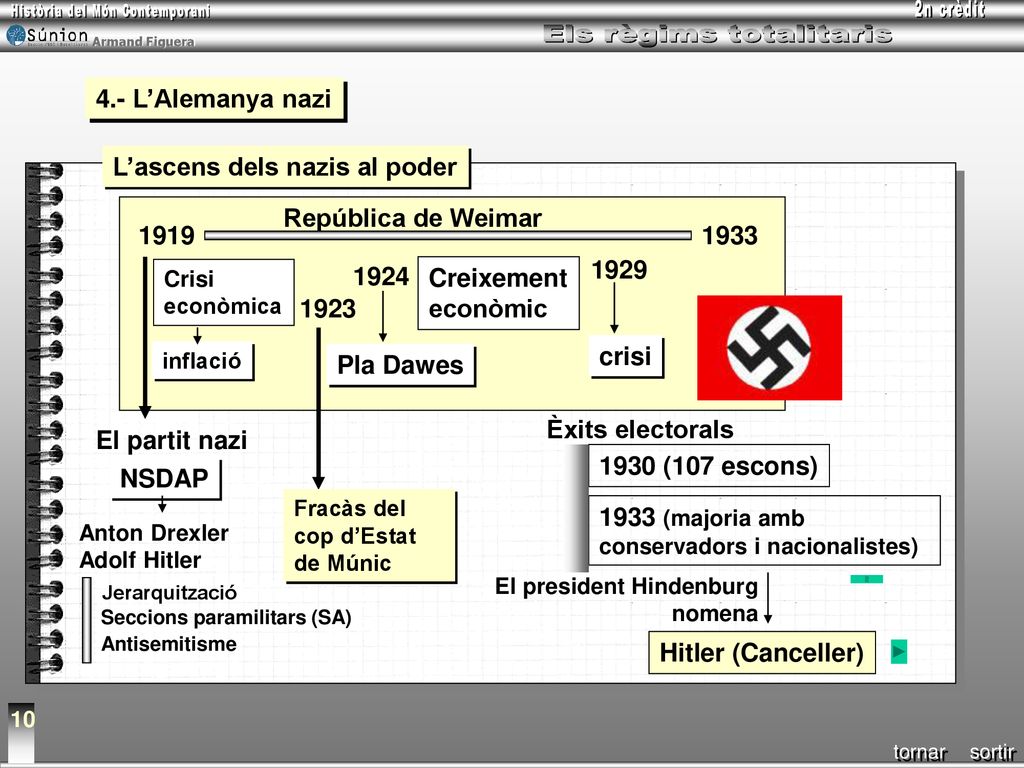The height and width of the screenshot is (768, 1024).
Task: Click the year '1924'
Action: pos(381,277)
